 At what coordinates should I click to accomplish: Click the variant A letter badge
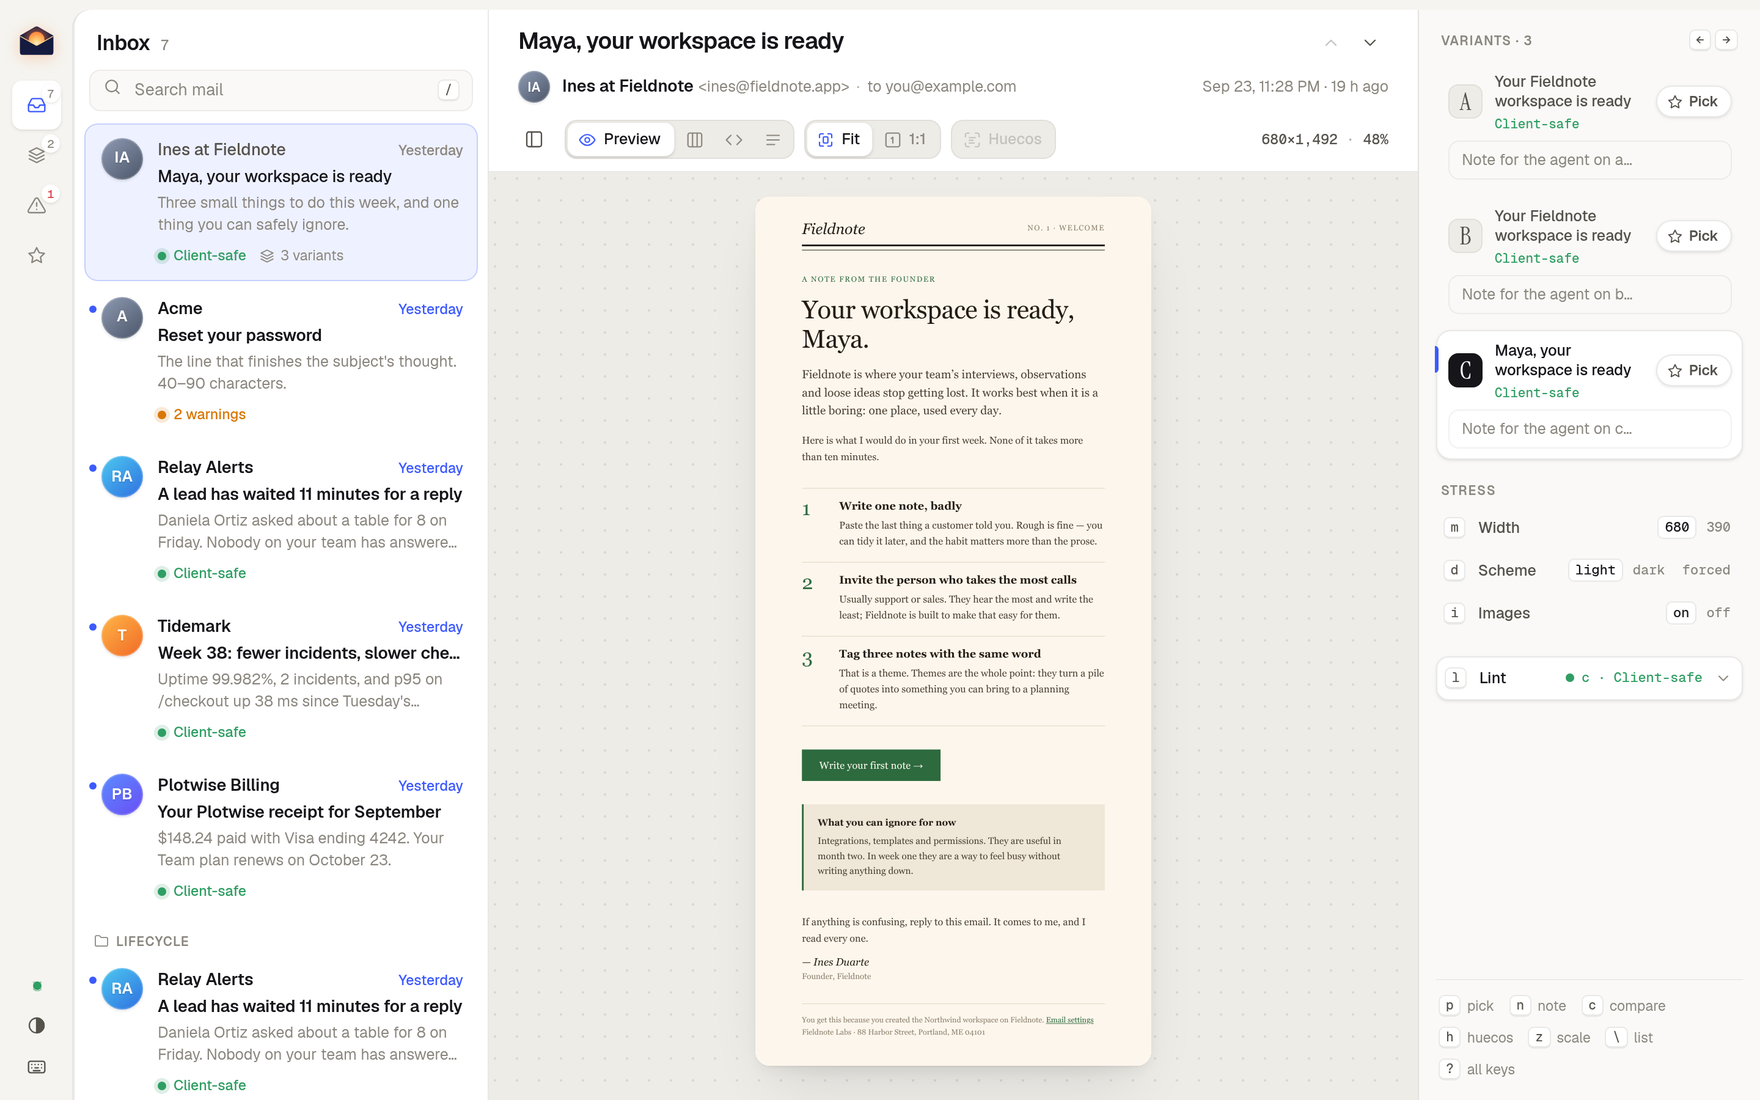(x=1465, y=101)
